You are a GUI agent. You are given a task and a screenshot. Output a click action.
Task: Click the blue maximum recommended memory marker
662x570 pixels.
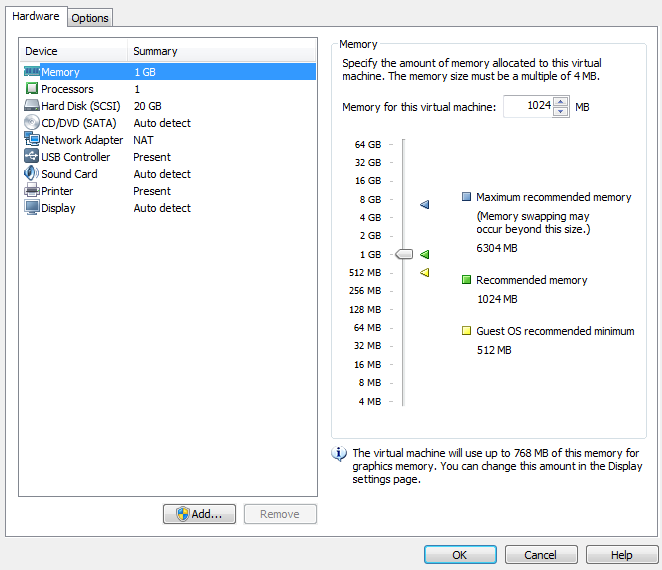pos(425,205)
